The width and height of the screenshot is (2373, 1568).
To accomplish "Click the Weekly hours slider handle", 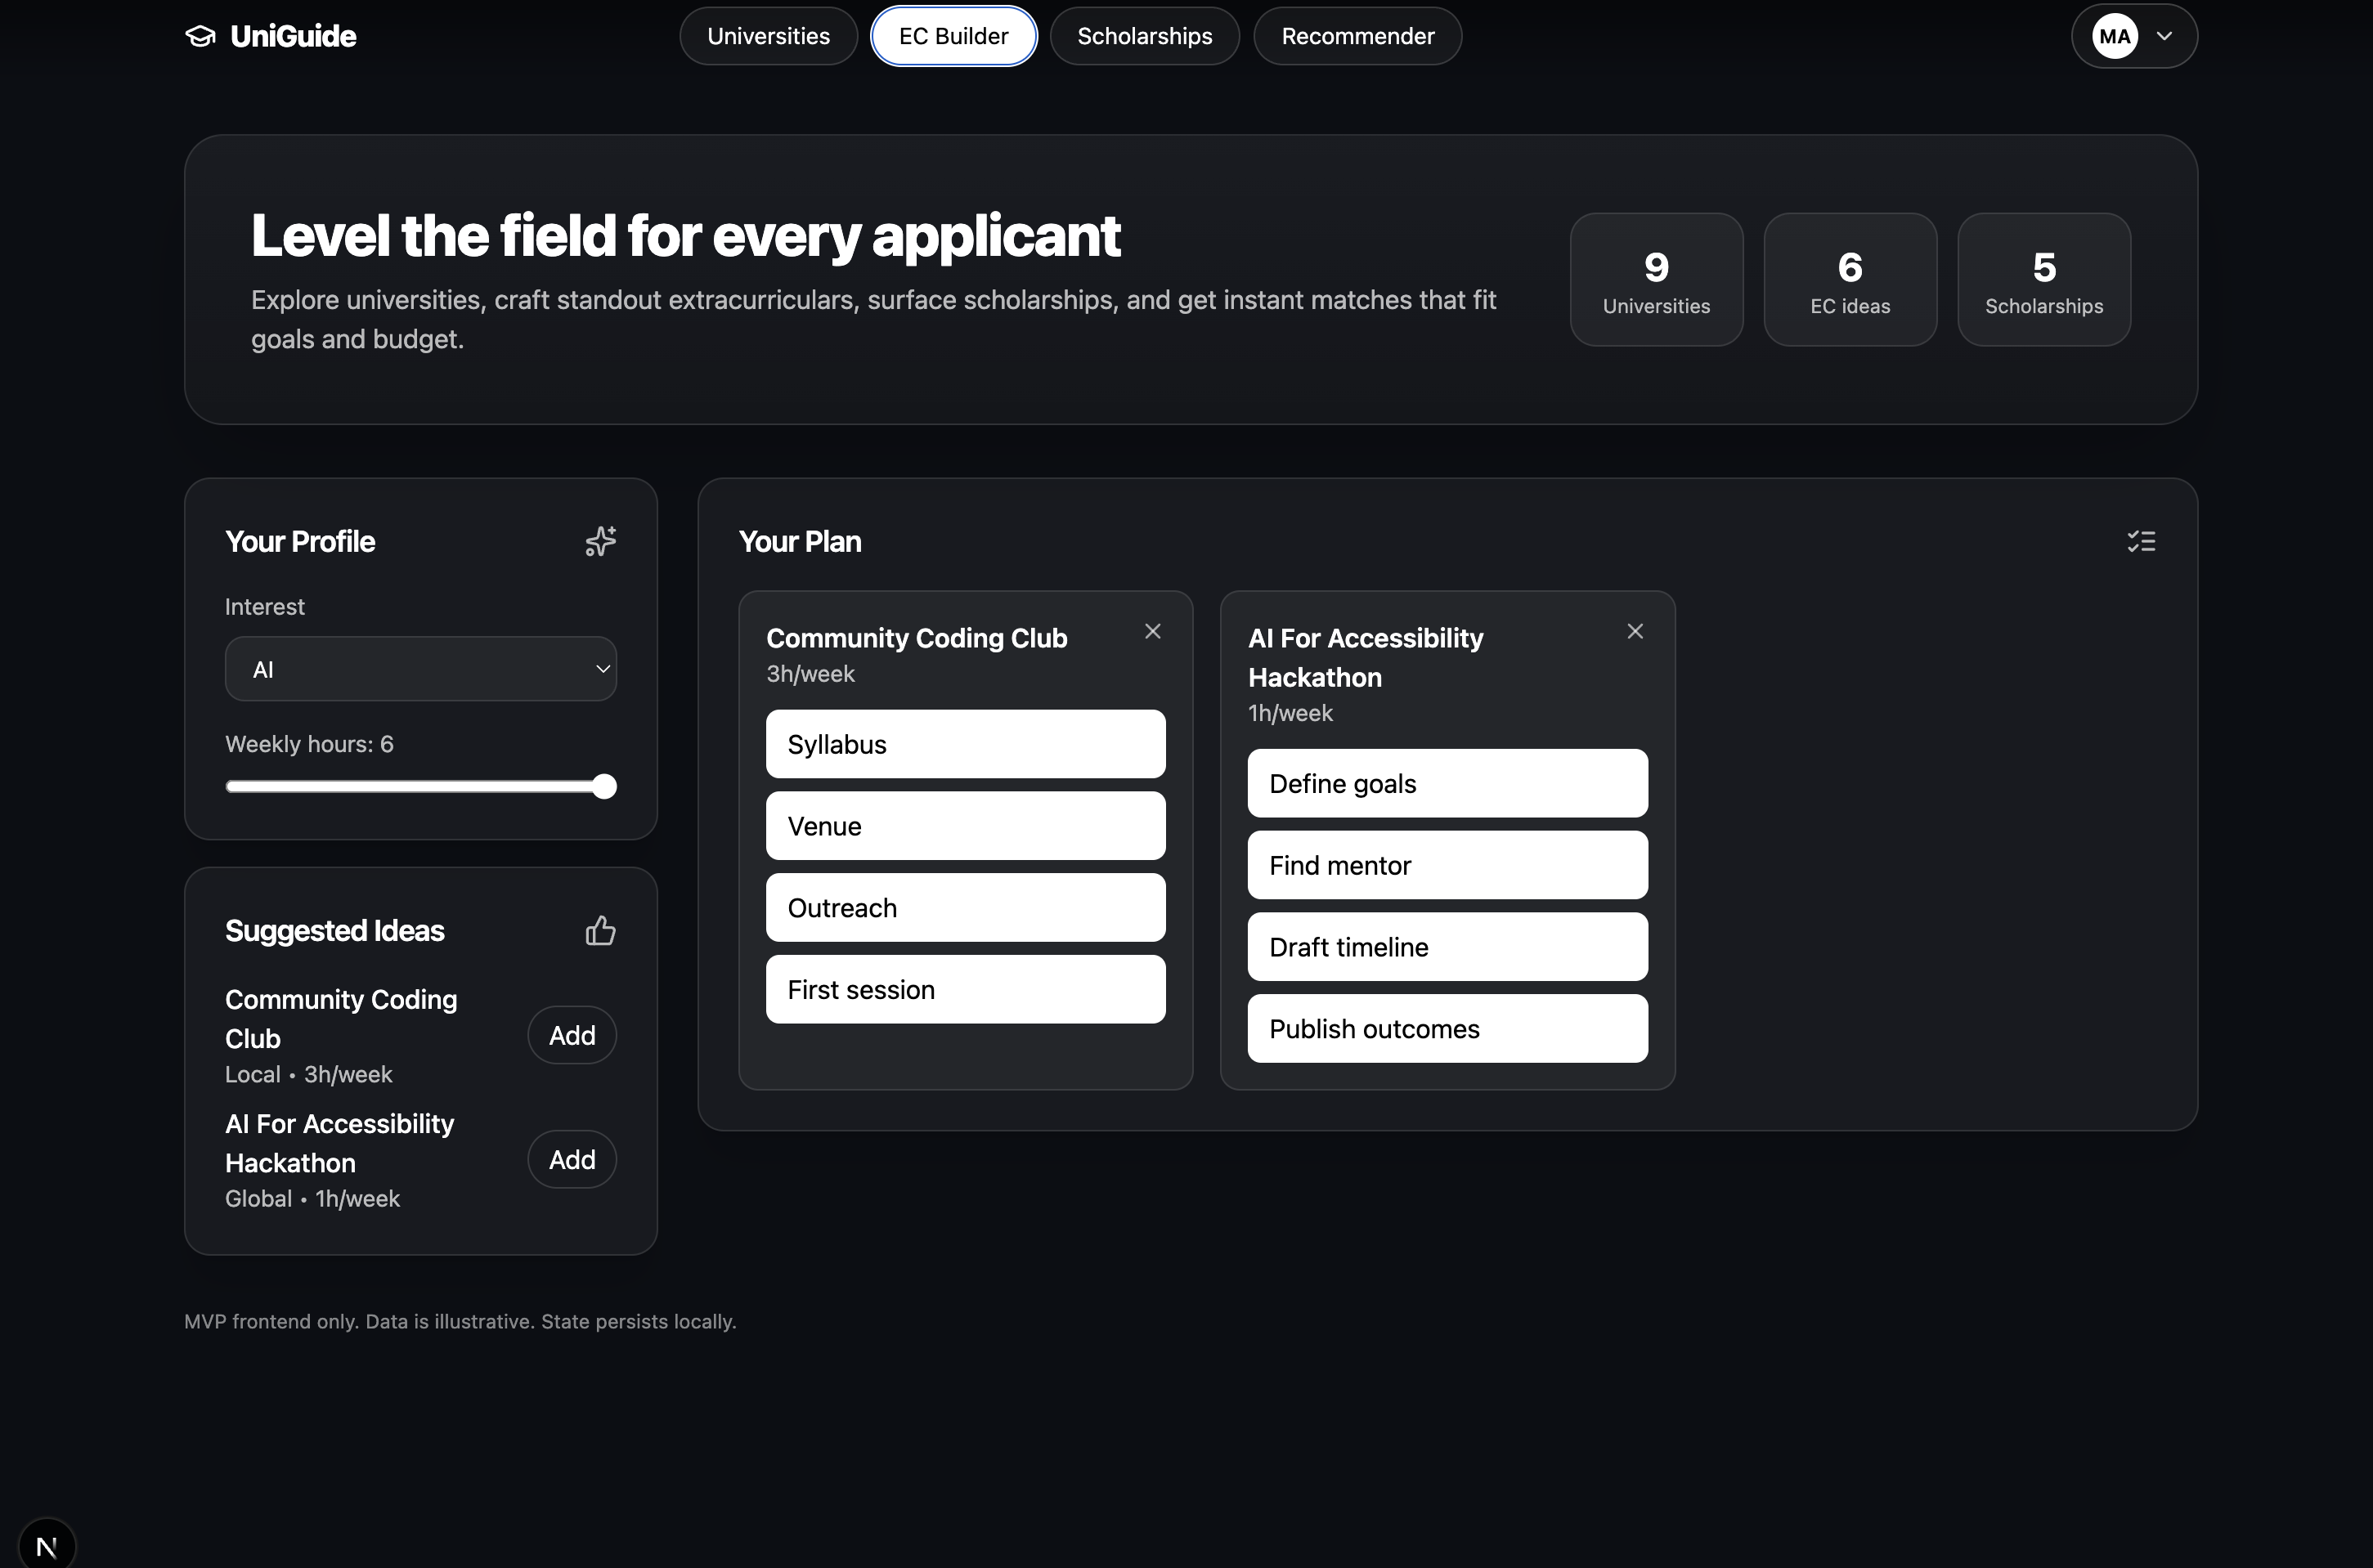I will pos(604,787).
